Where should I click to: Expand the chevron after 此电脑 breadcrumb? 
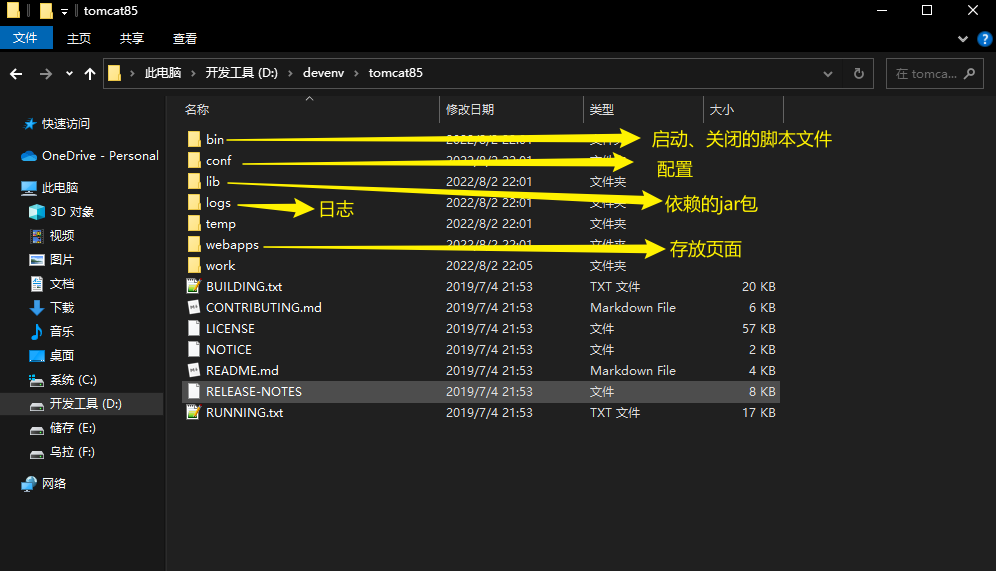click(x=193, y=74)
